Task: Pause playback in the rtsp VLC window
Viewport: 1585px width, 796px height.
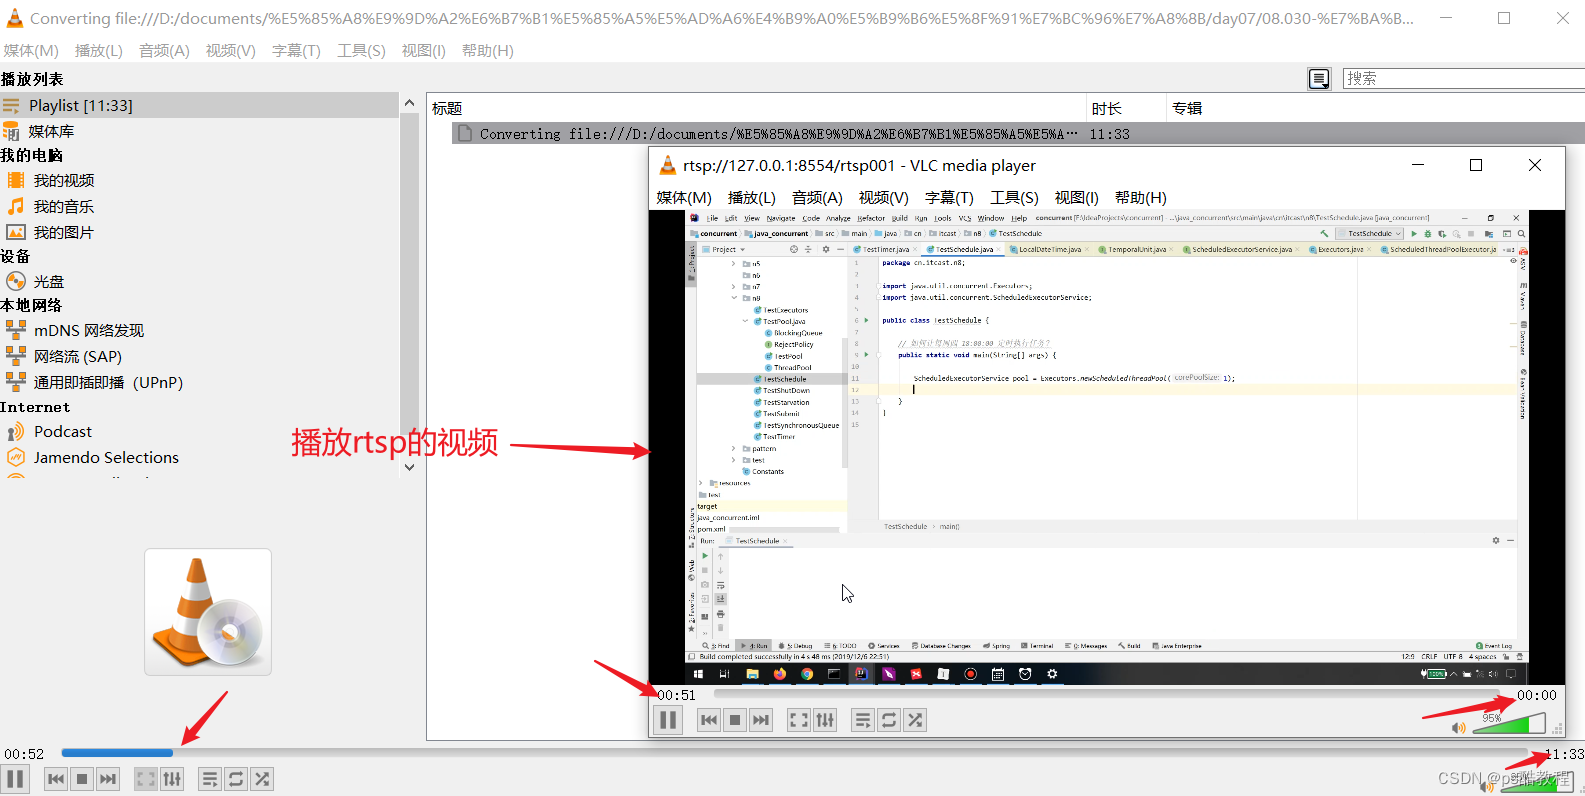Action: 668,720
